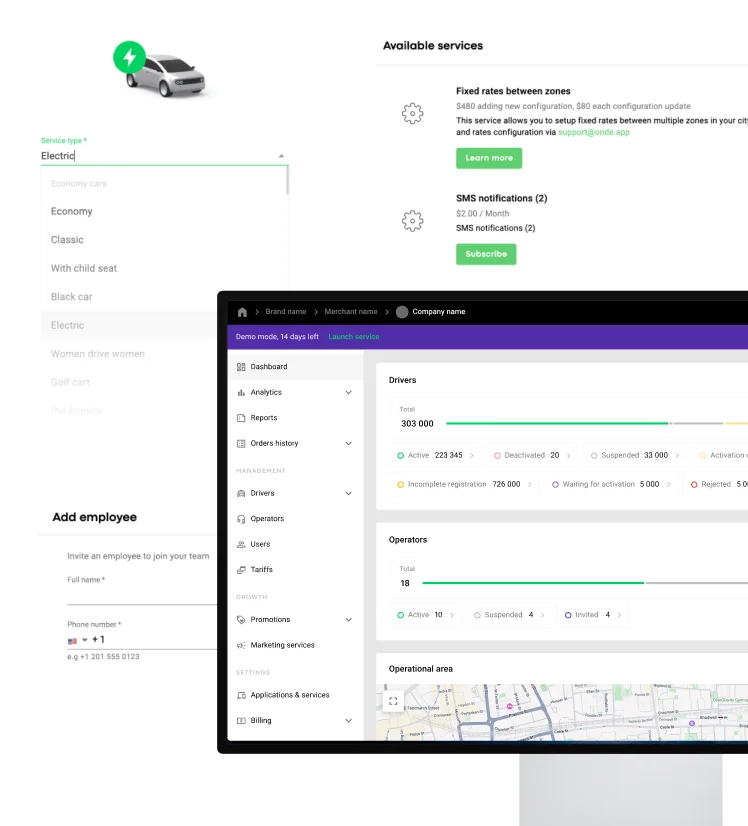Click the gear icon beside SMS notifications

click(412, 221)
